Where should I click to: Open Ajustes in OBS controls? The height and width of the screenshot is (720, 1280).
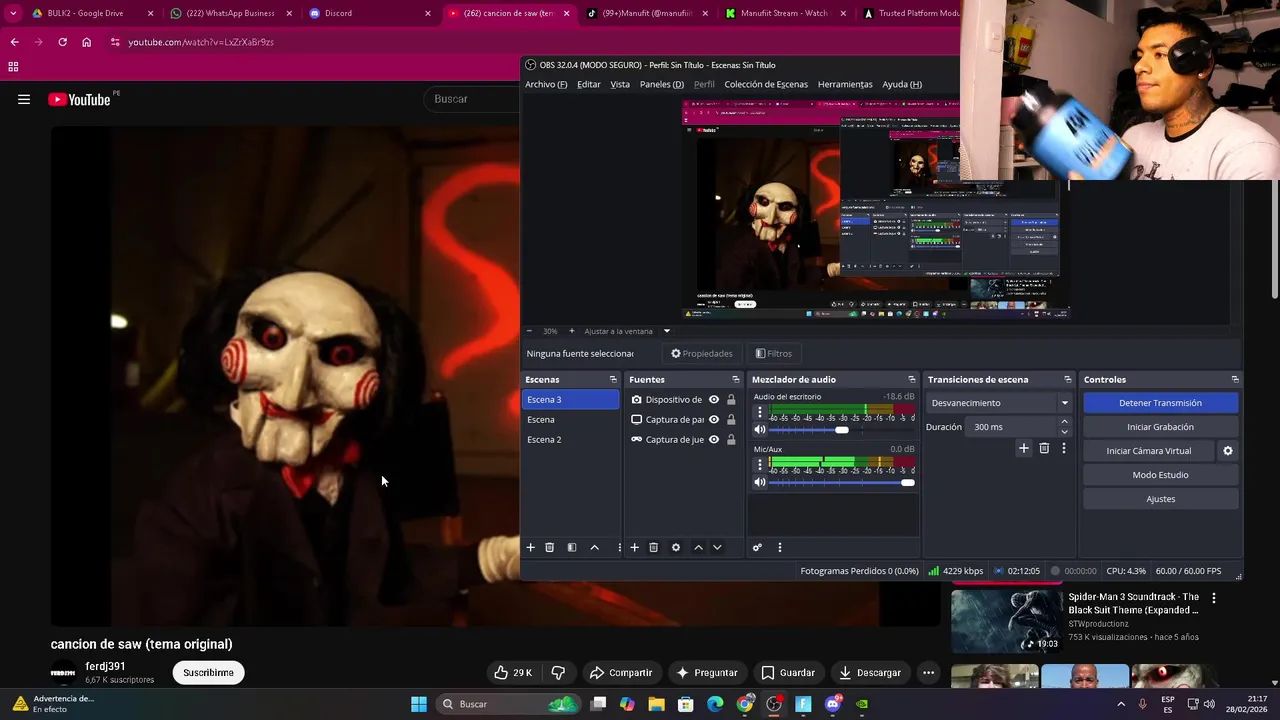(x=1160, y=499)
